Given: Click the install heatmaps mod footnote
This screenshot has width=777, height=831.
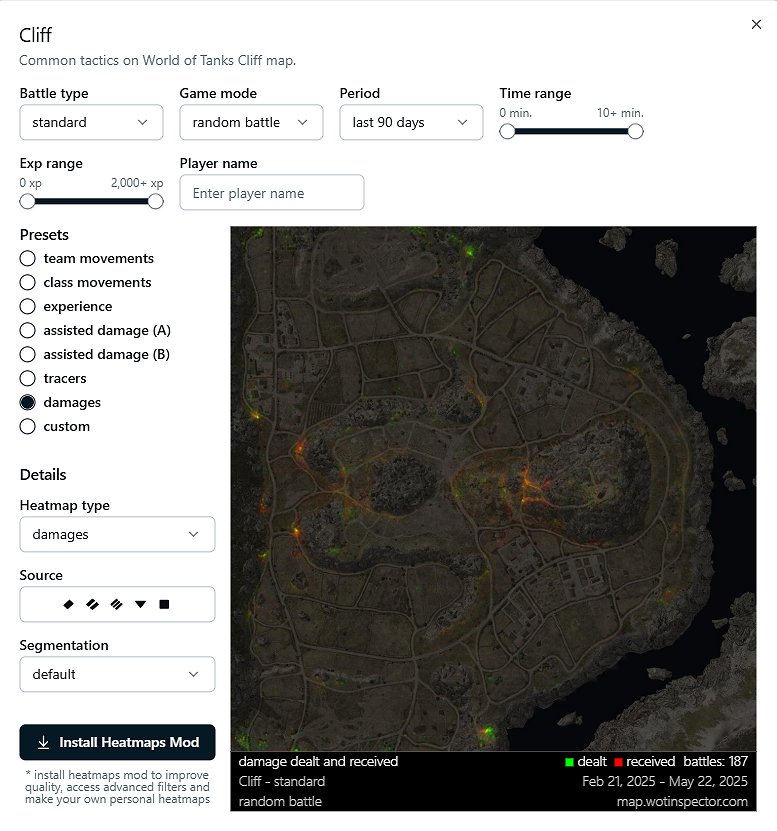Looking at the screenshot, I should 117,787.
